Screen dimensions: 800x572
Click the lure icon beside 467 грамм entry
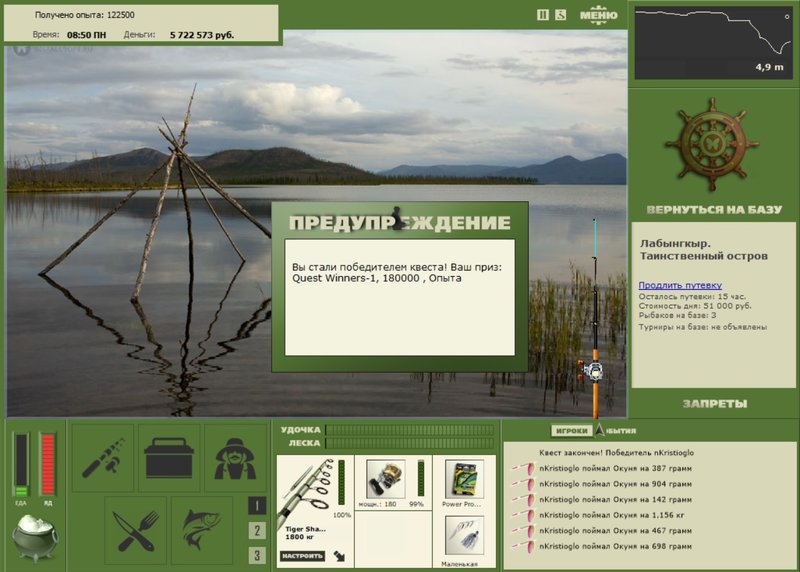click(524, 531)
